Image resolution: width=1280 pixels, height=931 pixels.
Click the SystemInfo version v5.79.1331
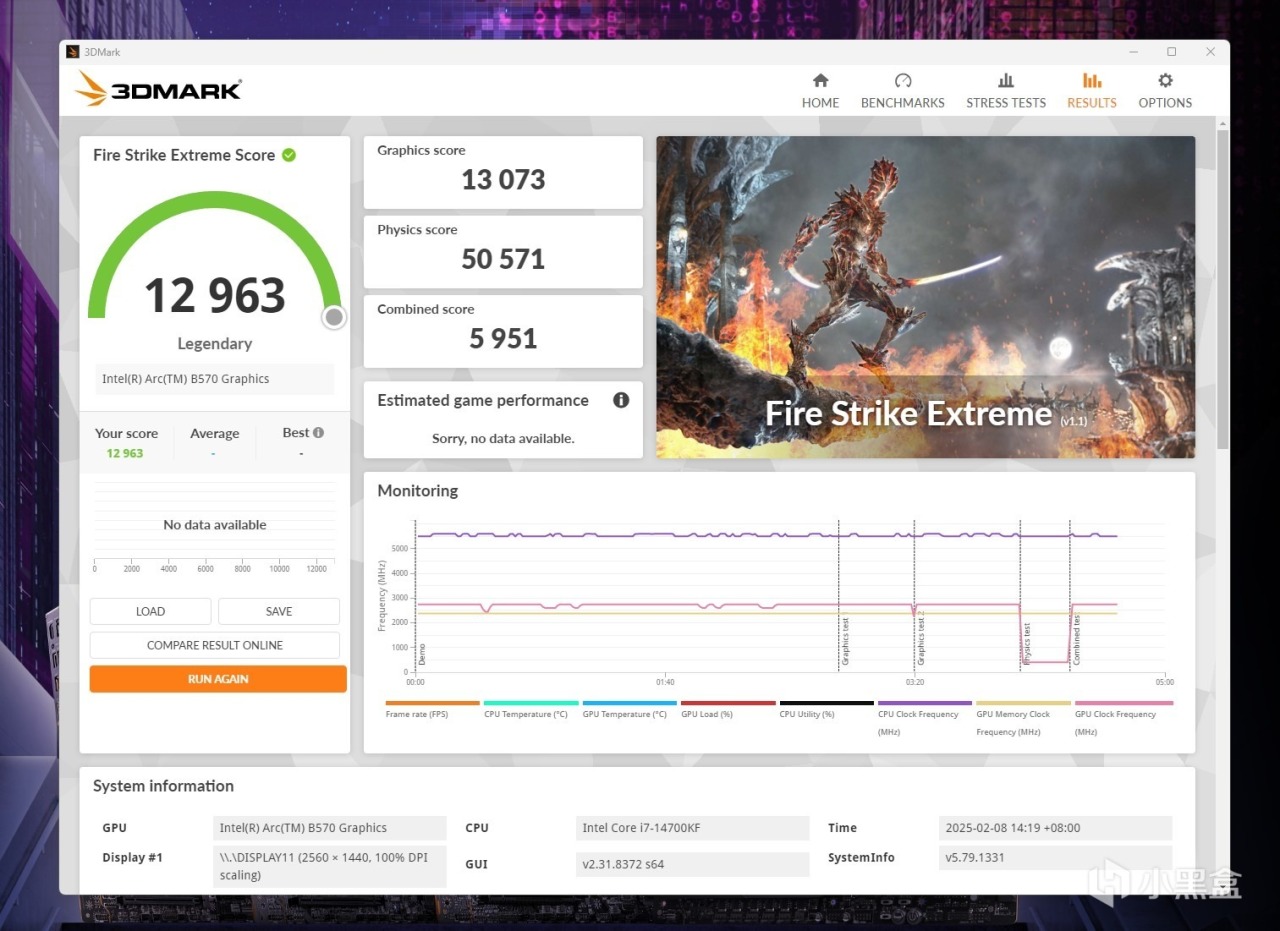(x=1056, y=858)
